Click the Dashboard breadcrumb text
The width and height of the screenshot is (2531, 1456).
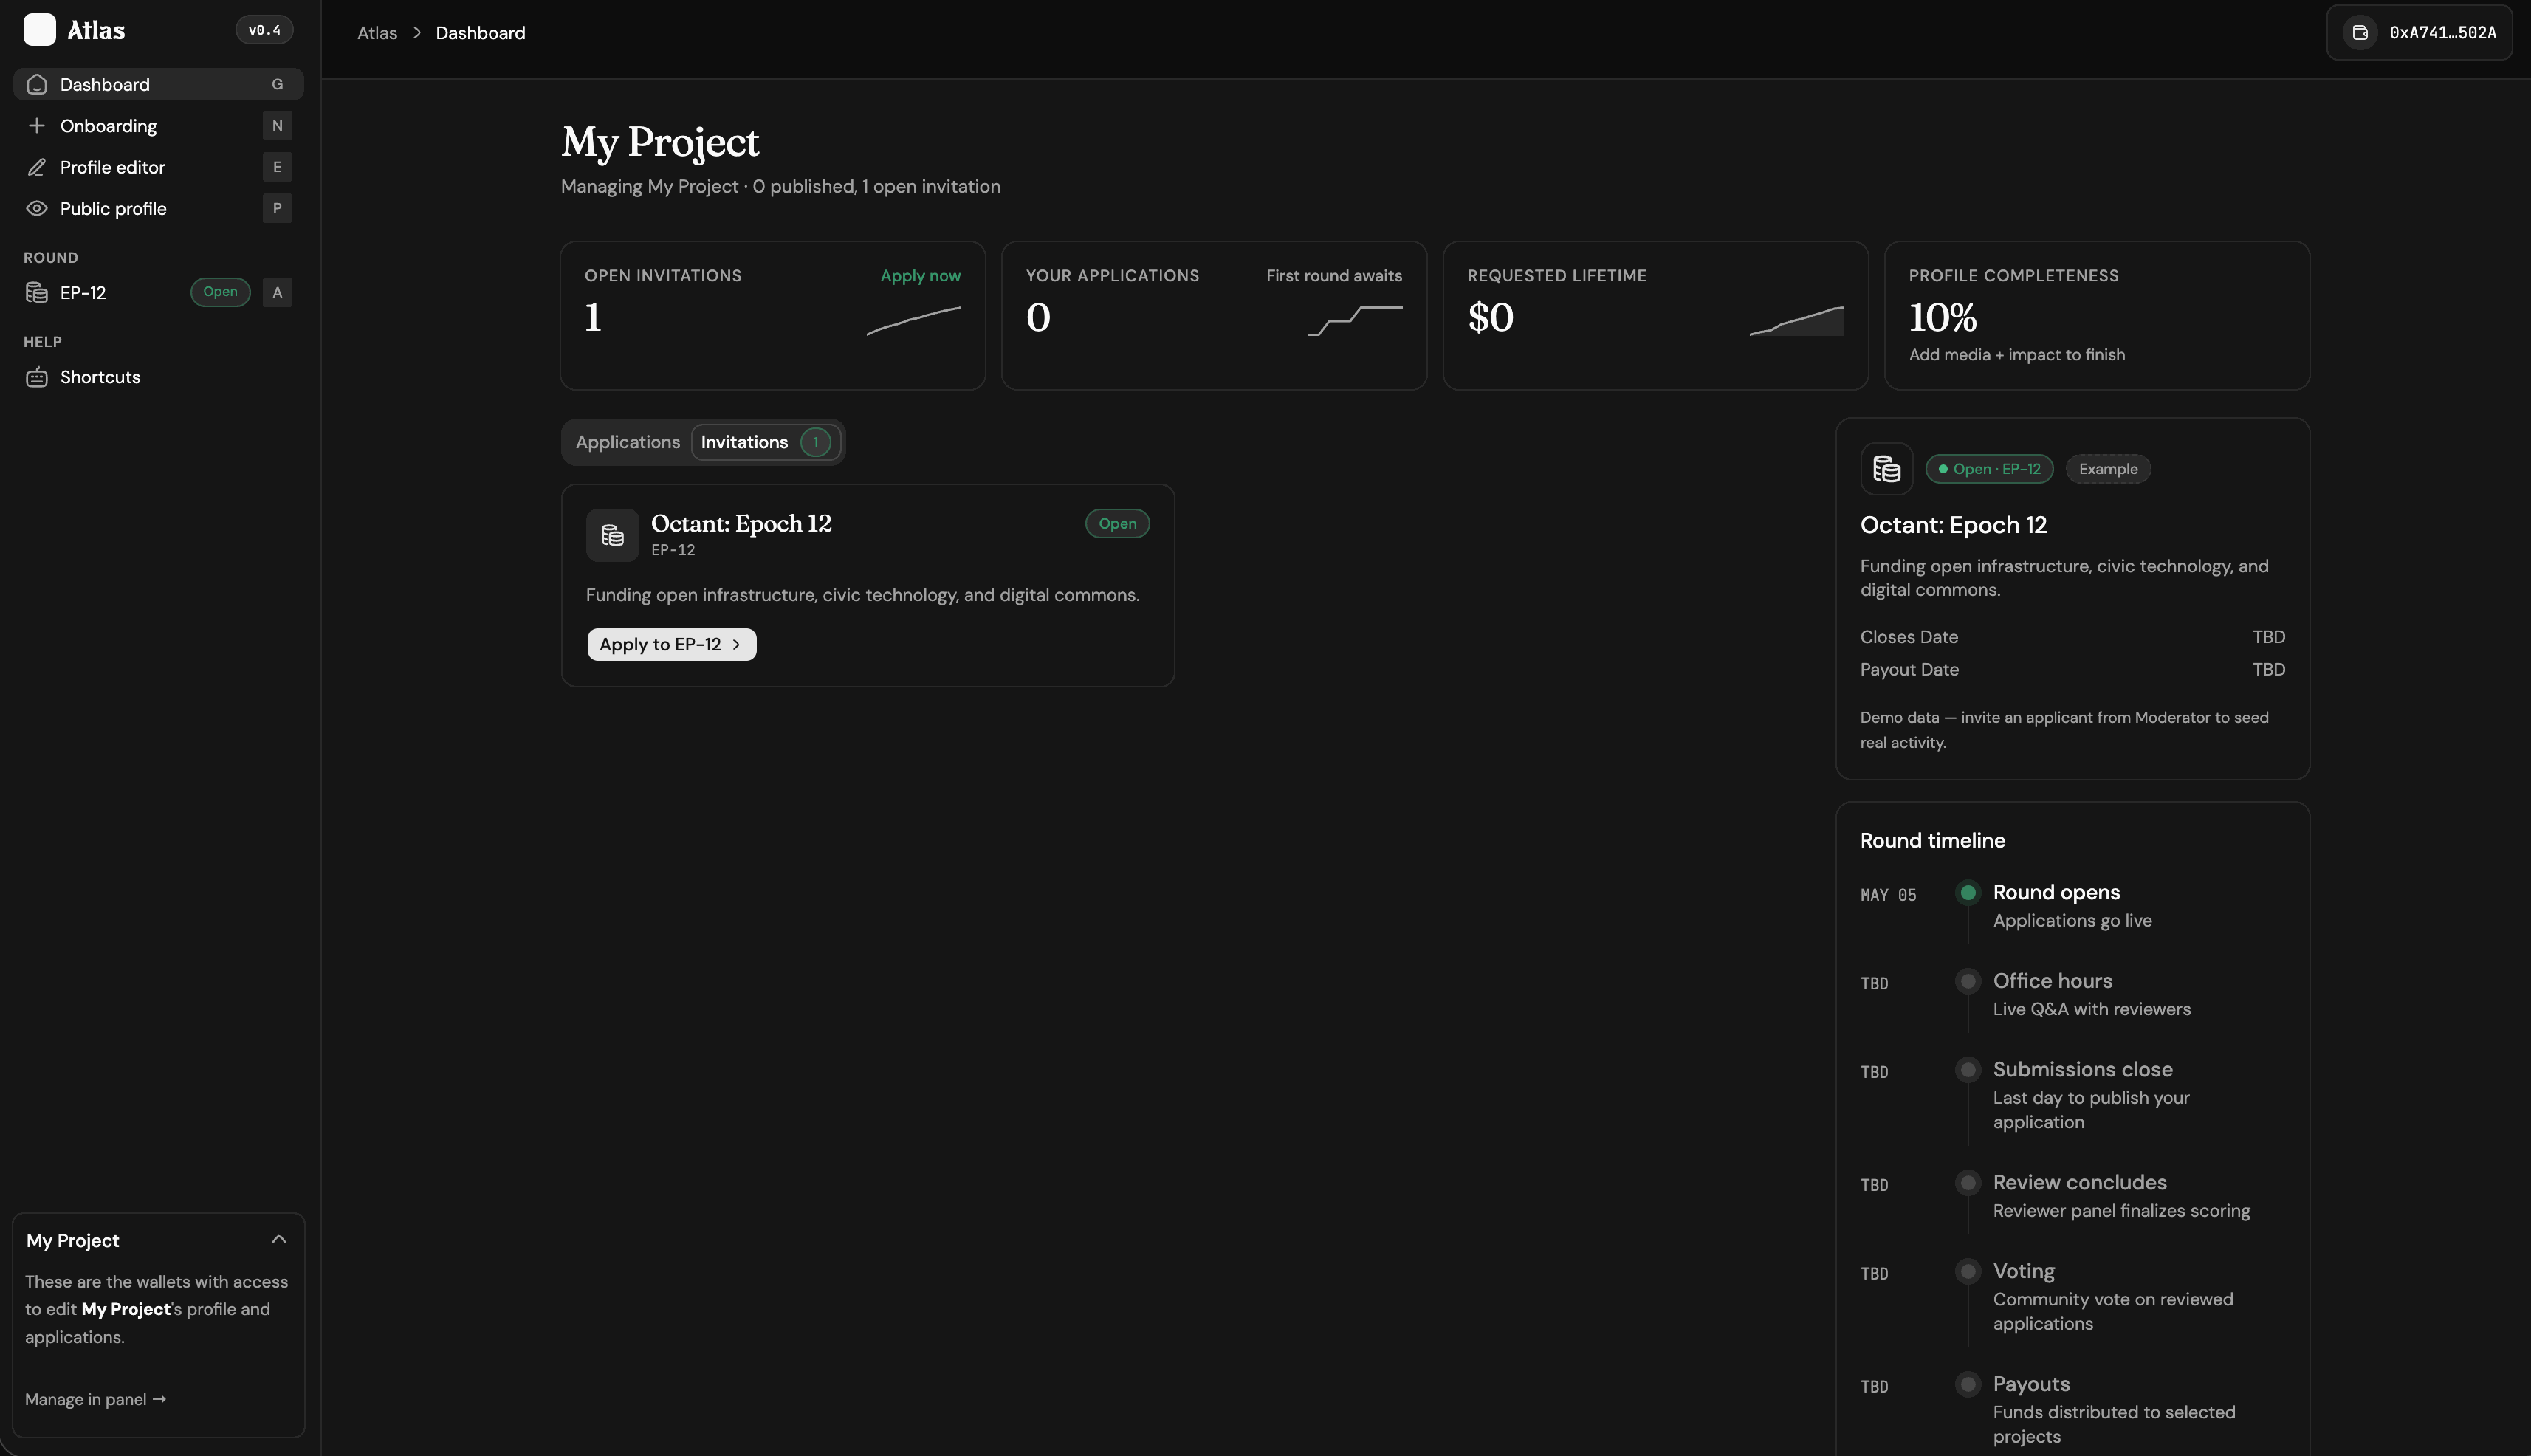(480, 33)
